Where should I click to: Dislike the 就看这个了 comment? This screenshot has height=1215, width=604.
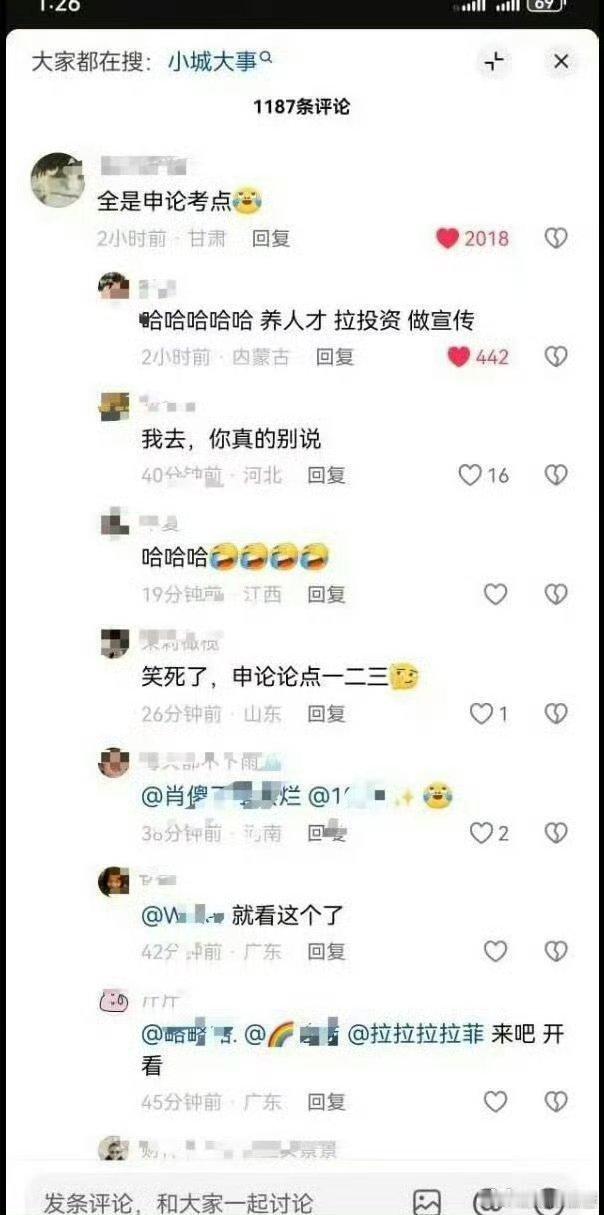click(x=556, y=951)
